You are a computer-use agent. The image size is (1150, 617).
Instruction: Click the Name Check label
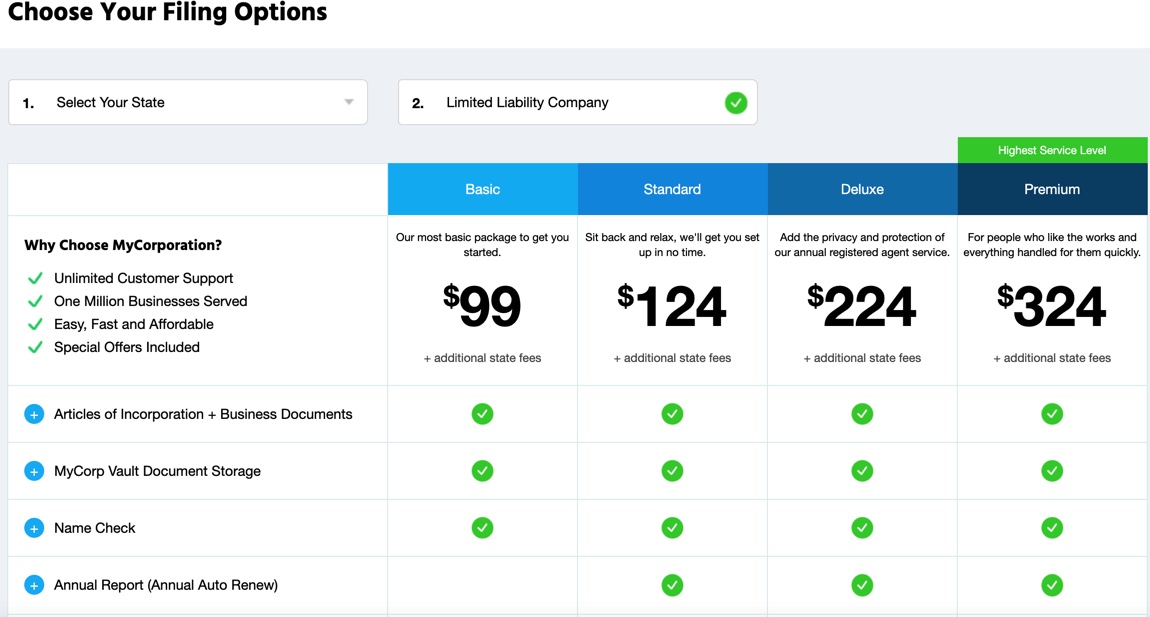[x=95, y=528]
